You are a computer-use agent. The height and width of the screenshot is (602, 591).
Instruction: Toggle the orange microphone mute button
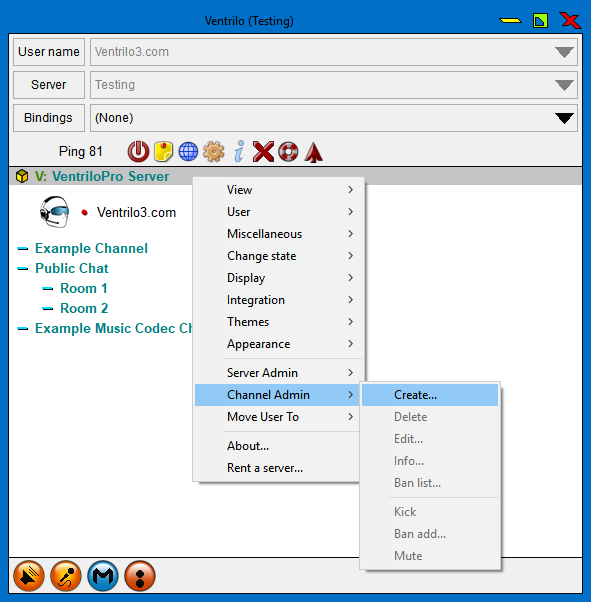pos(66,576)
